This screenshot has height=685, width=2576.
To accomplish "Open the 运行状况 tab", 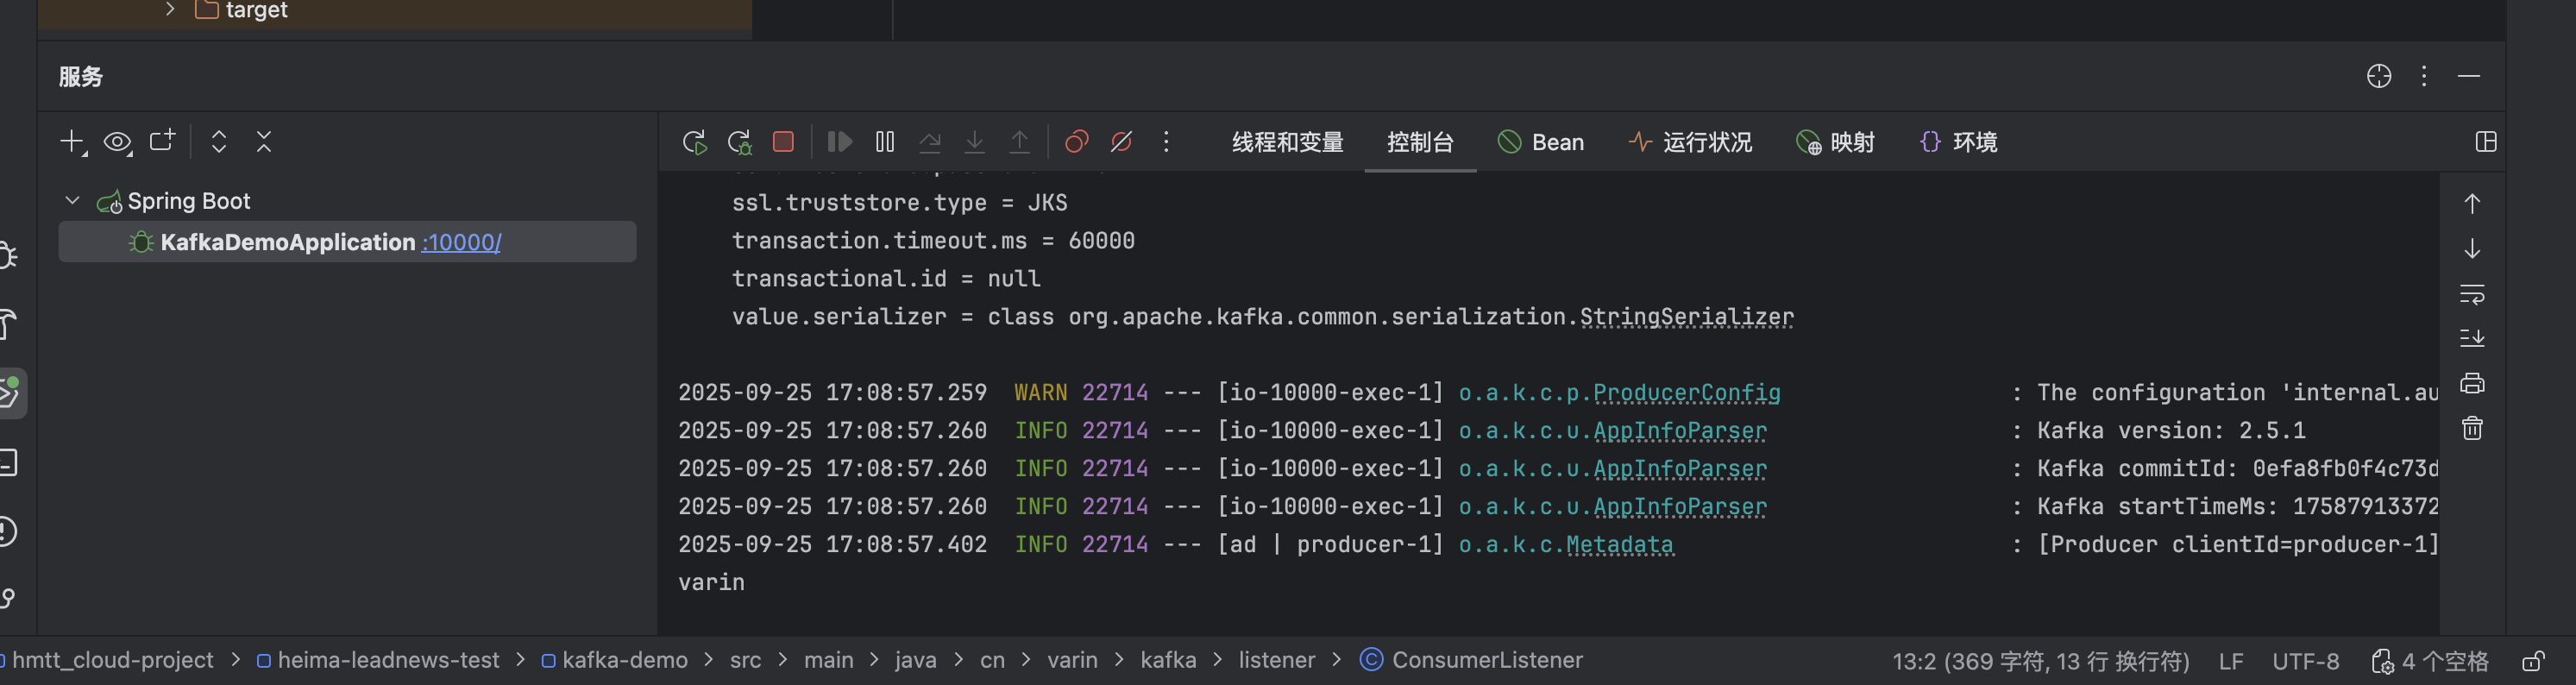I will (x=1690, y=142).
